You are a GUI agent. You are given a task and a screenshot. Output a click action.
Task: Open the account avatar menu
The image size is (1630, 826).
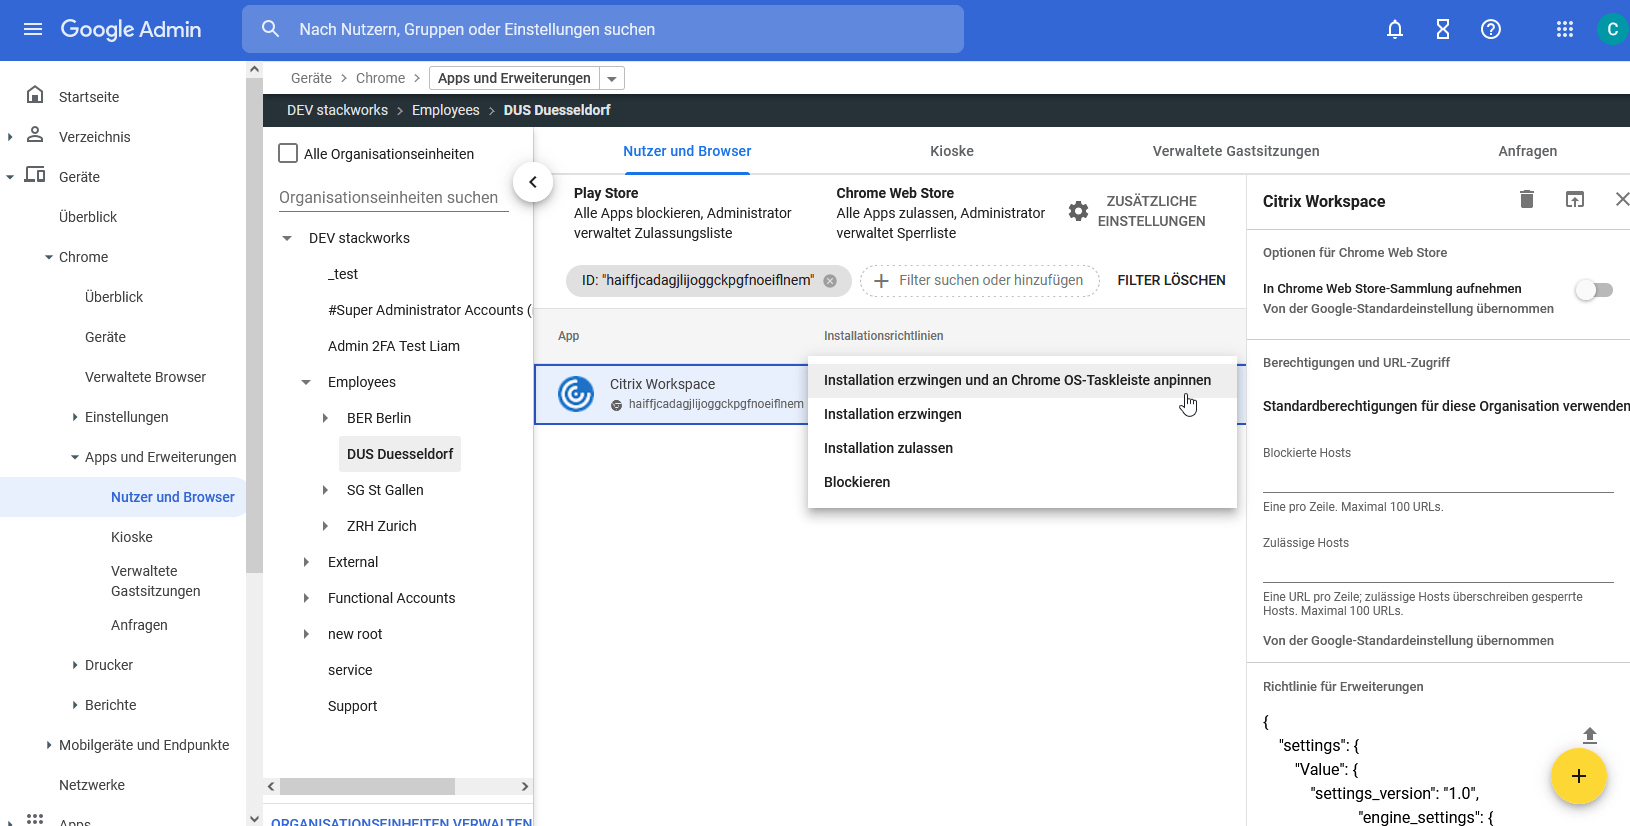[1612, 29]
